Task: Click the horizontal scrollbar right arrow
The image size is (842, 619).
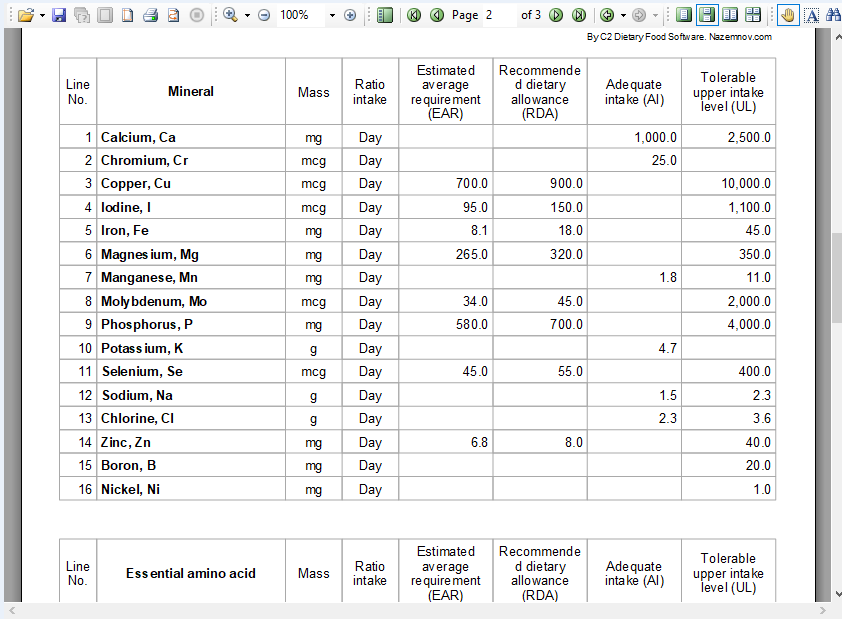Action: pos(822,610)
